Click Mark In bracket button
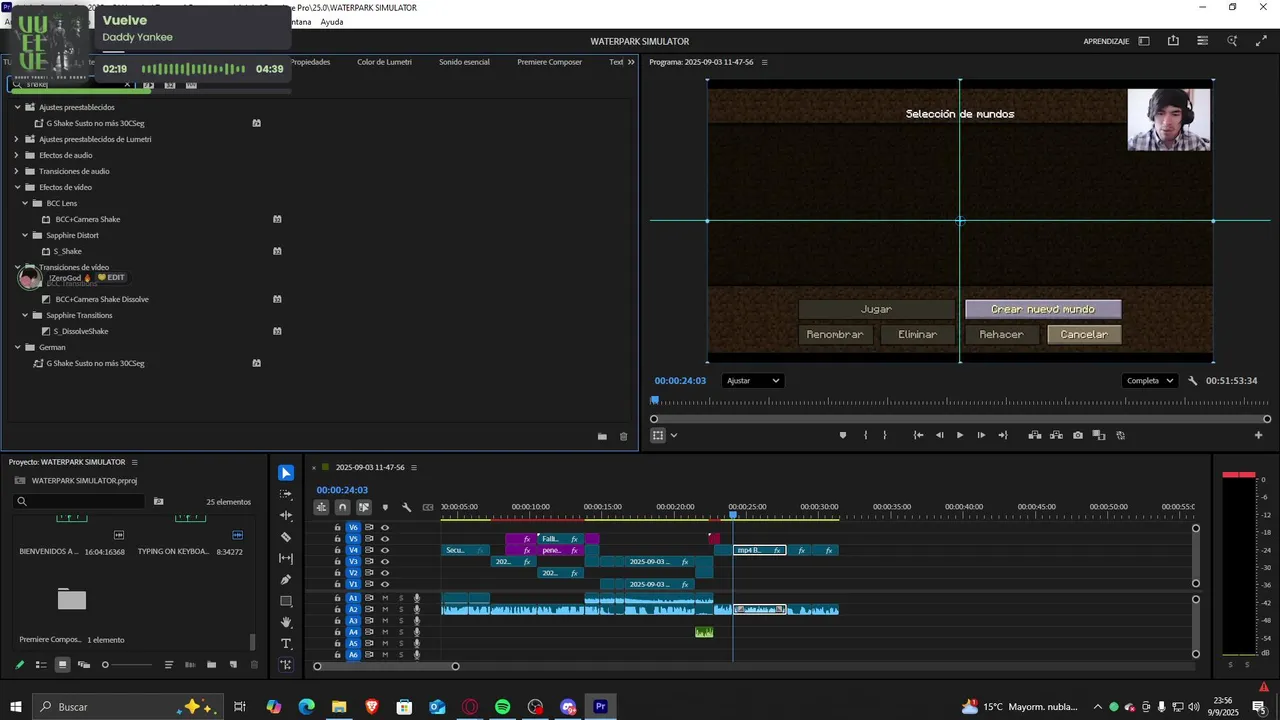This screenshot has height=720, width=1280. pyautogui.click(x=865, y=435)
